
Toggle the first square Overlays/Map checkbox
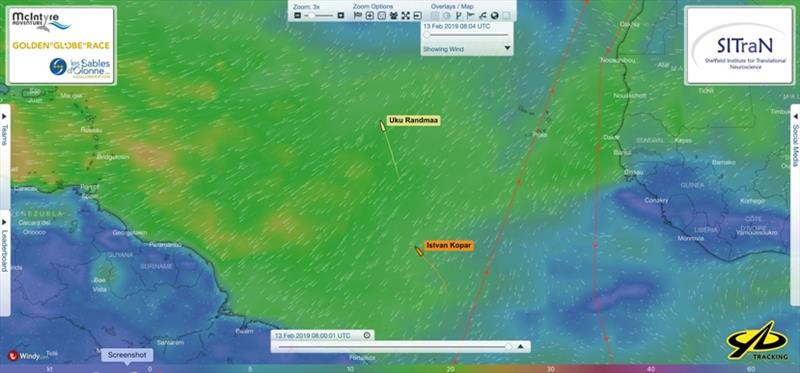[x=435, y=15]
